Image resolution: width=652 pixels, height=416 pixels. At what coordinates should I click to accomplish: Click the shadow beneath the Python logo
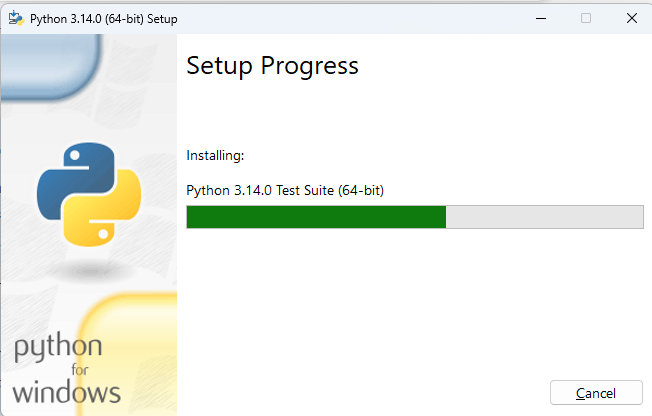(90, 271)
